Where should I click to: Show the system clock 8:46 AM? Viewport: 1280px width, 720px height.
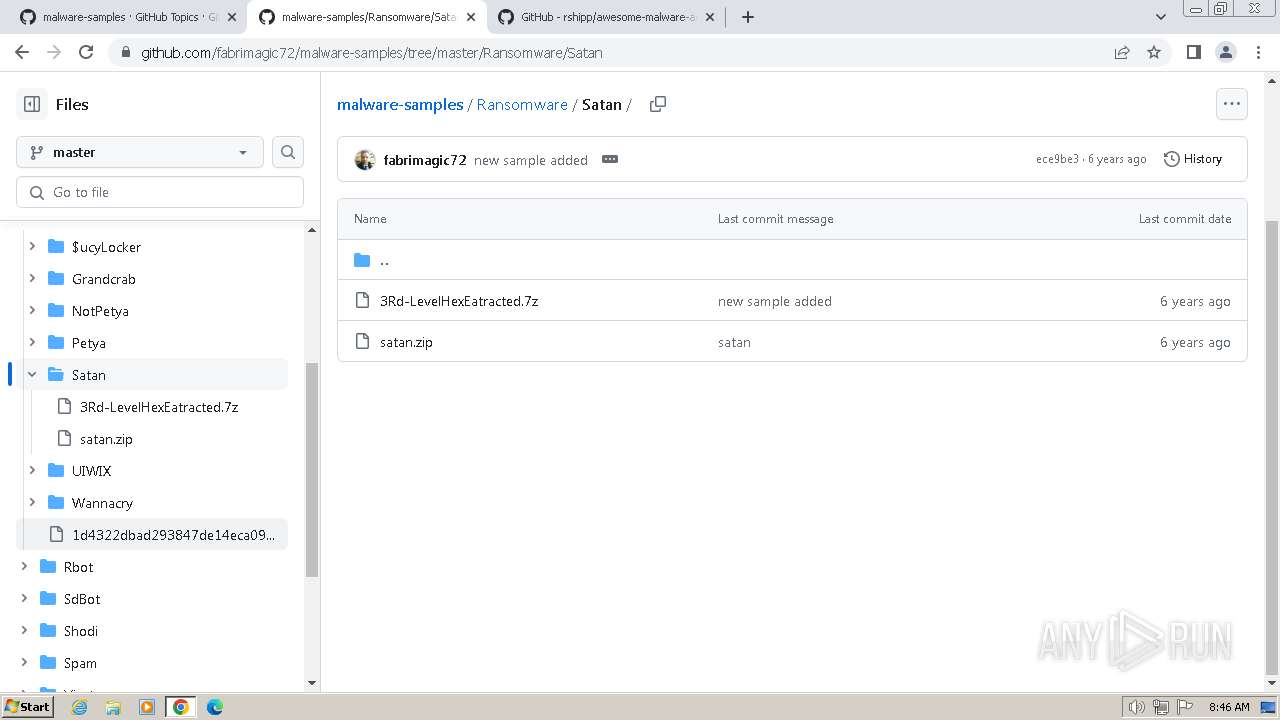coord(1229,707)
